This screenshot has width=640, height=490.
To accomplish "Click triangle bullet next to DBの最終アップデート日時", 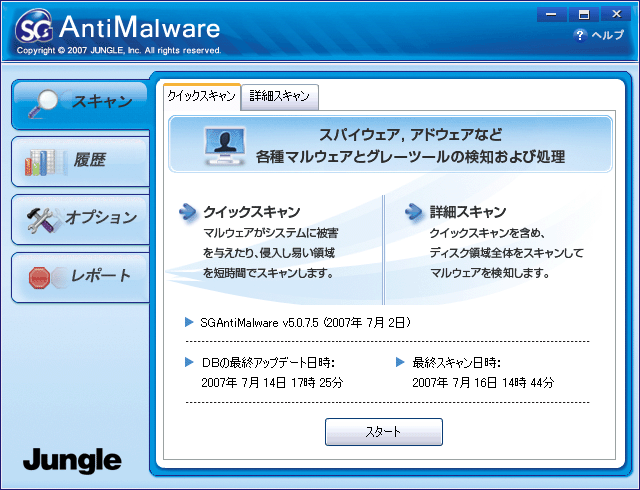I will [189, 362].
